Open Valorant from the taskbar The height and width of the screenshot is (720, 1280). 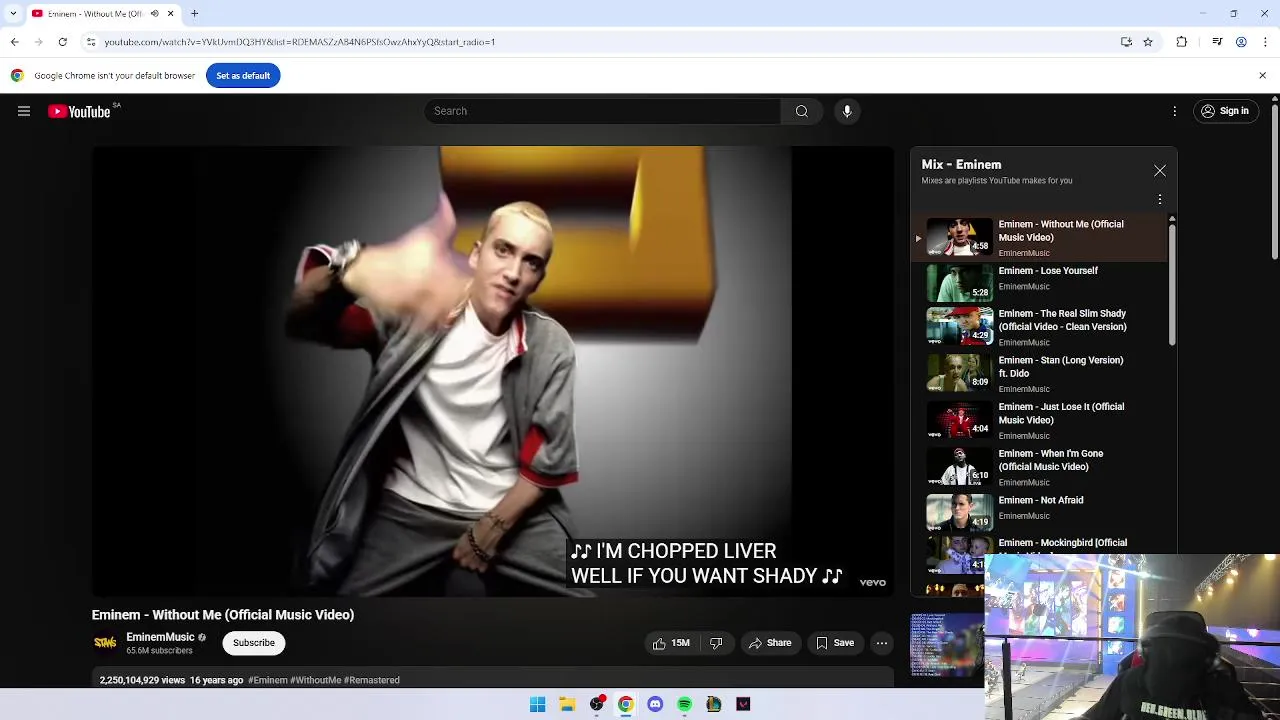click(x=743, y=704)
